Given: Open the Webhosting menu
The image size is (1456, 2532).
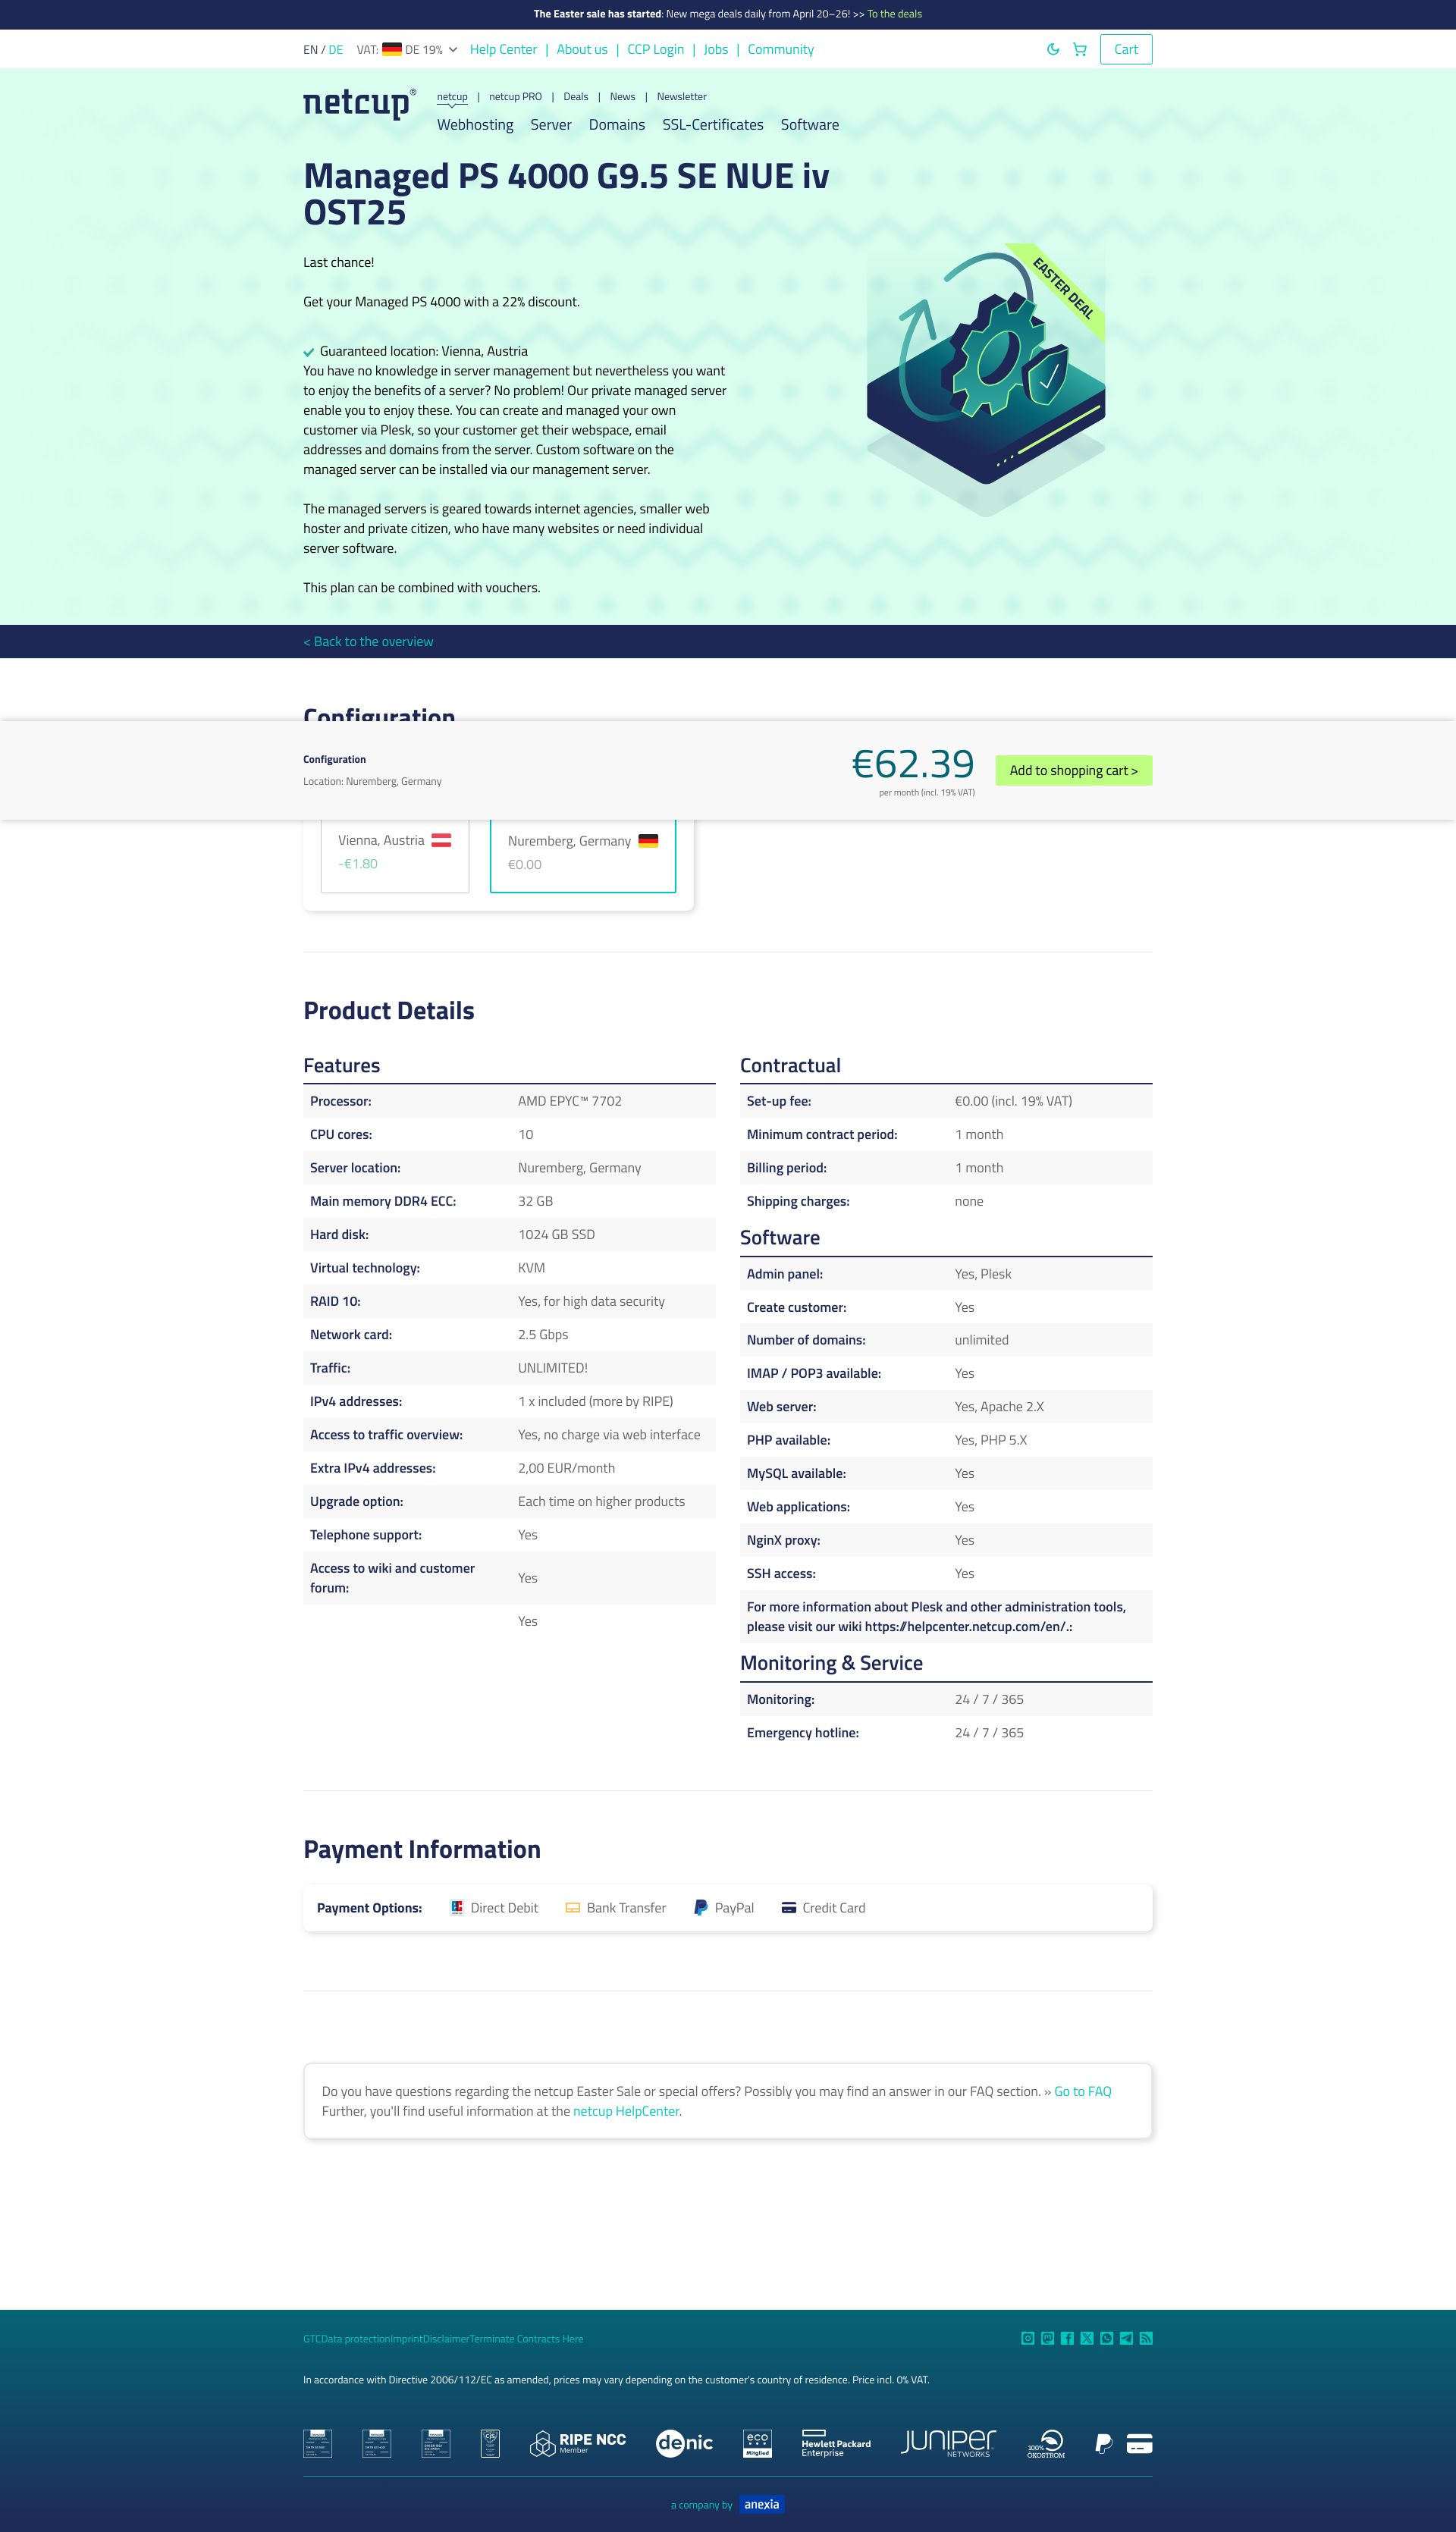Looking at the screenshot, I should point(475,124).
